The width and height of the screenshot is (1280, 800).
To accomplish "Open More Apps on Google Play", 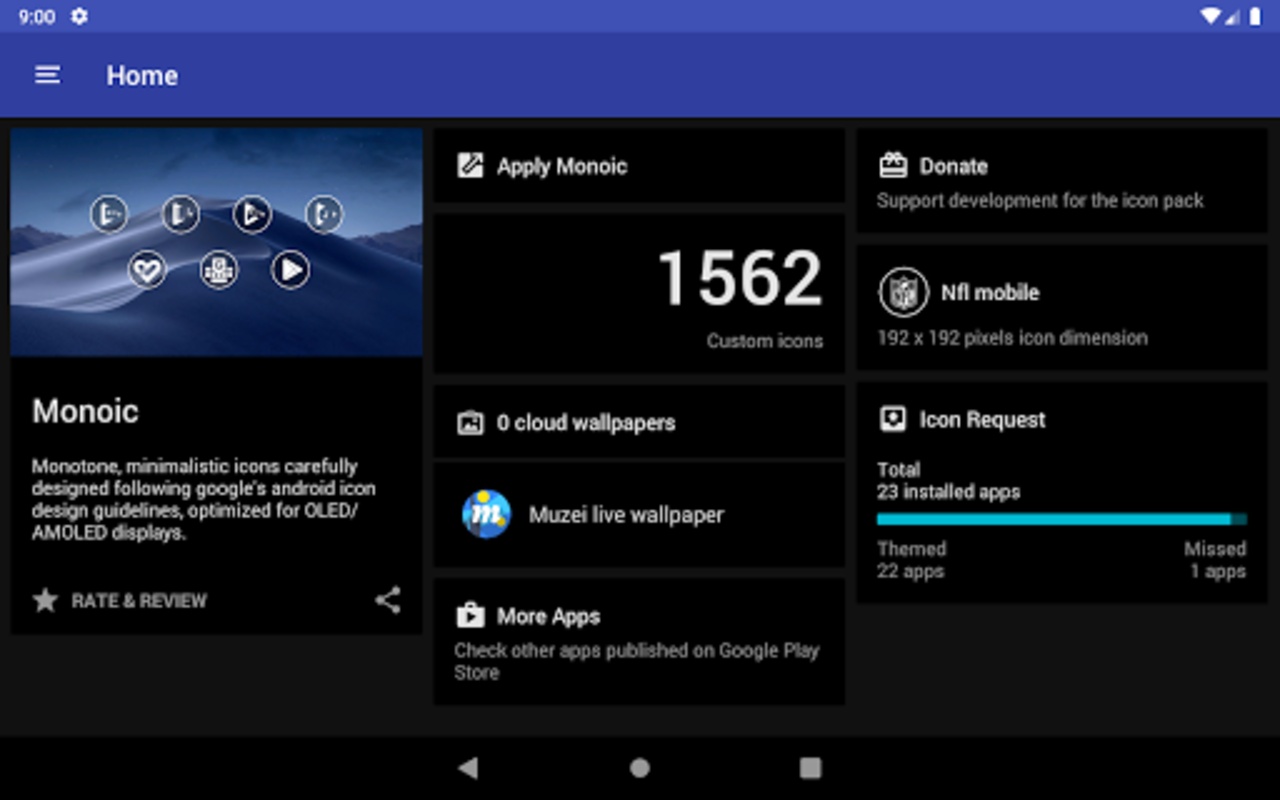I will [639, 642].
